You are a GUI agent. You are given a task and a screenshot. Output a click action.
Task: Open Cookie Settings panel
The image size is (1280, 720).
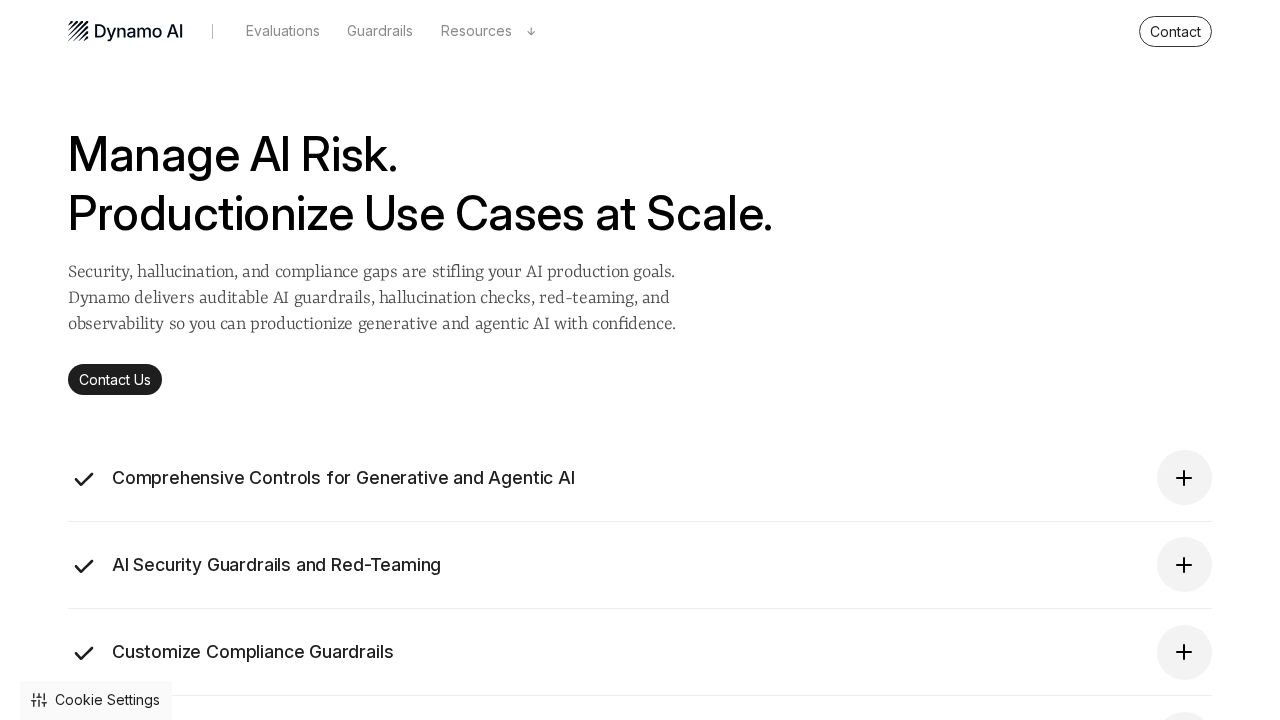(x=107, y=700)
